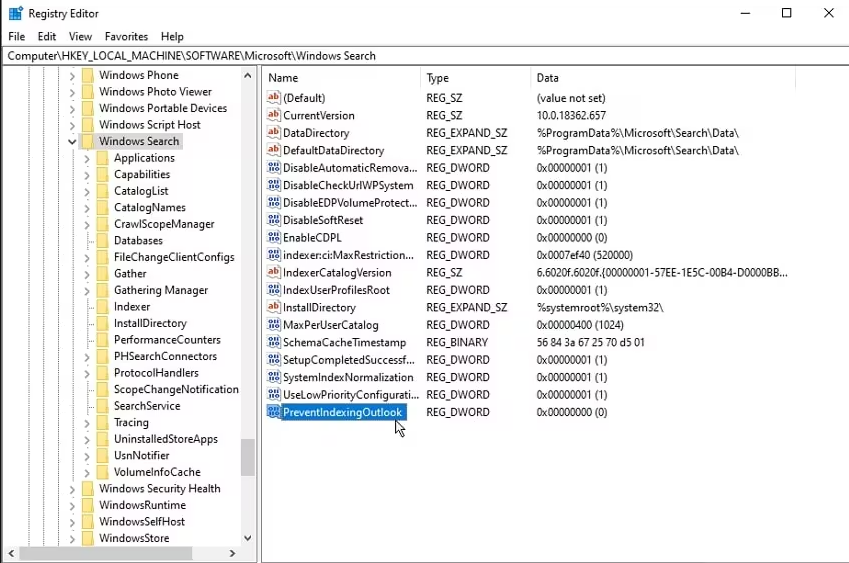Expand the Windows Security Health key
This screenshot has height=563, width=849.
pyautogui.click(x=72, y=489)
